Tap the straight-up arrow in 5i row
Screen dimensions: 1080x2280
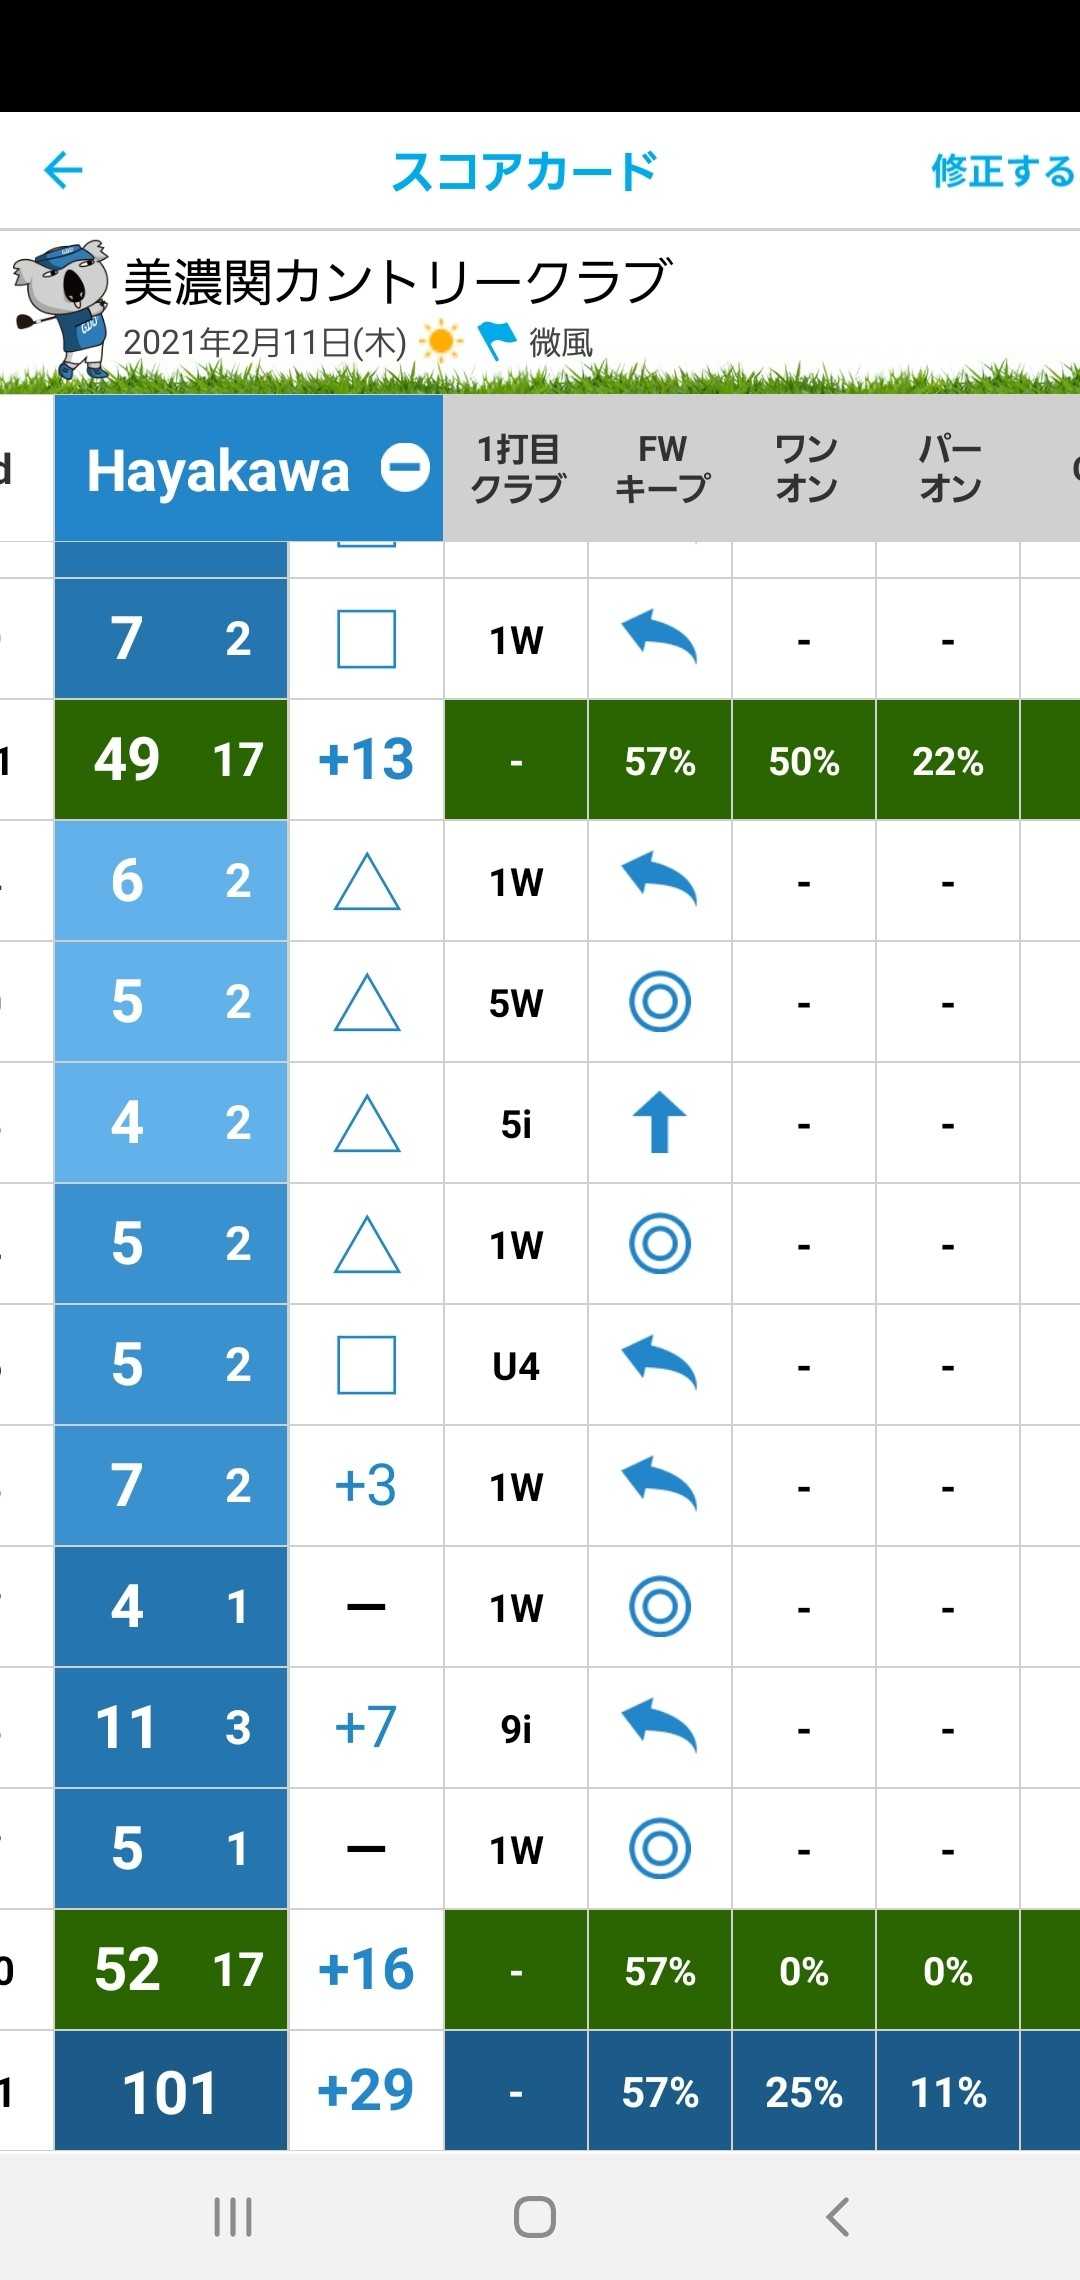click(x=660, y=1123)
